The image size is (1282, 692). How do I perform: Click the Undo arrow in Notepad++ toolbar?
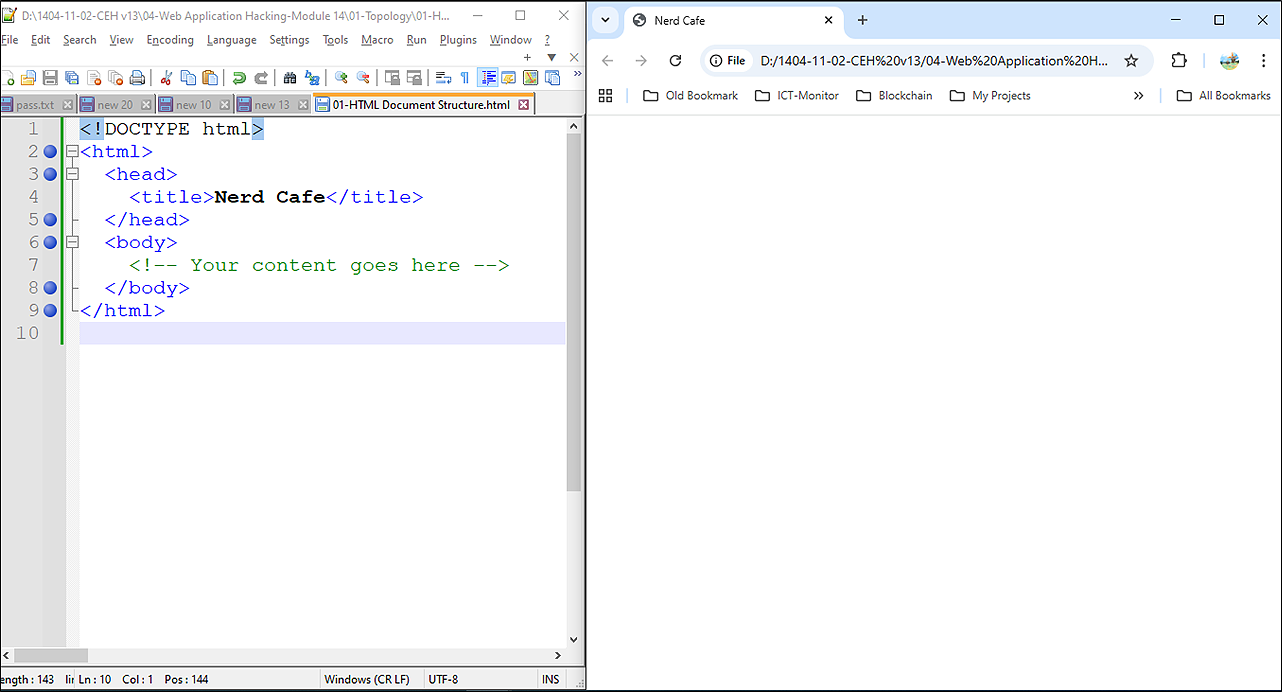point(239,78)
